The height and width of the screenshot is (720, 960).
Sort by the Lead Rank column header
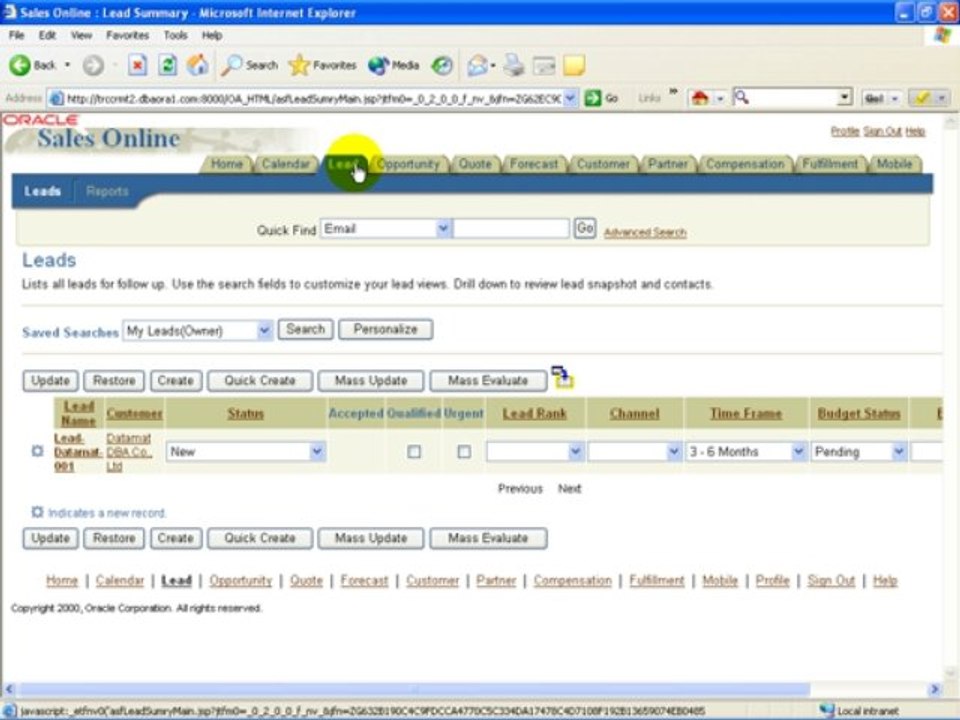pyautogui.click(x=534, y=413)
